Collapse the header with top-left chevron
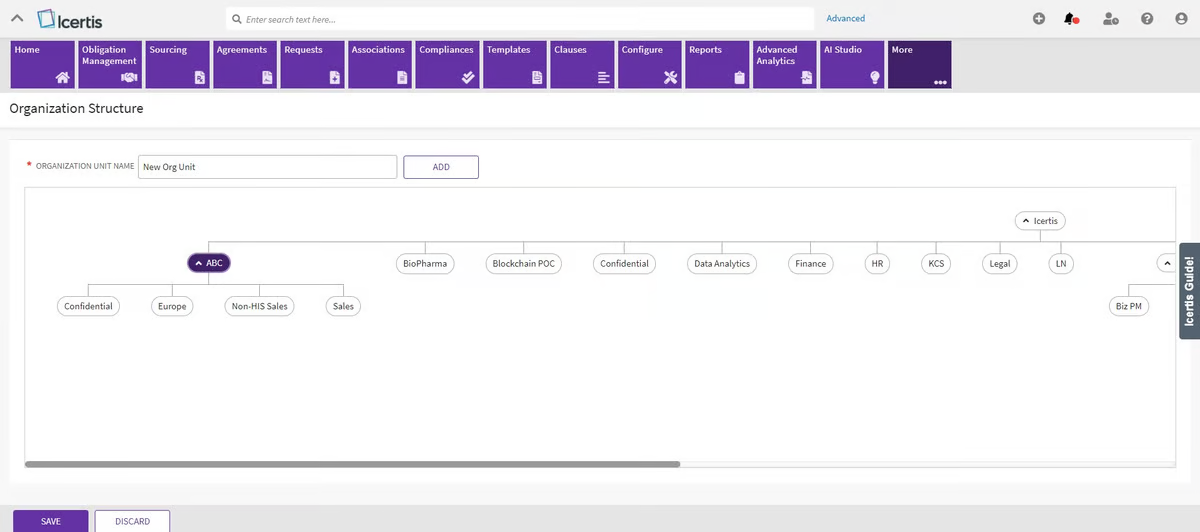Image resolution: width=1200 pixels, height=532 pixels. 16,19
